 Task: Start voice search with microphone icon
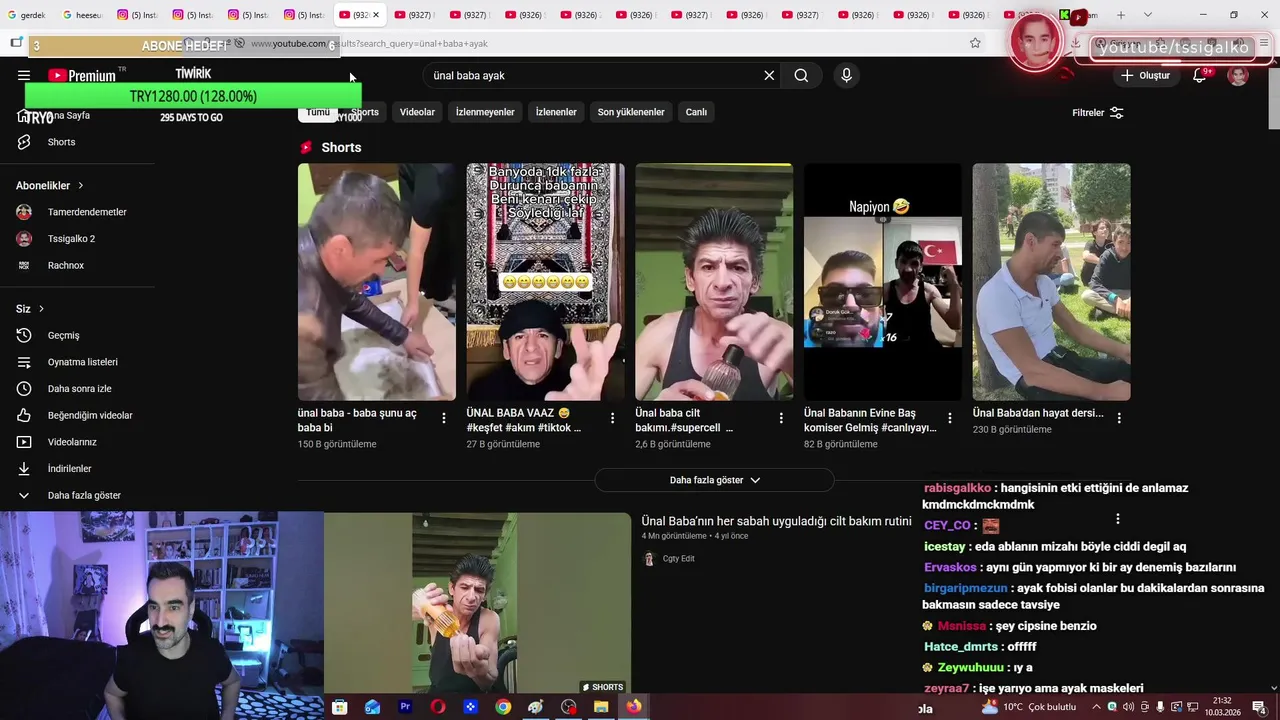[846, 75]
